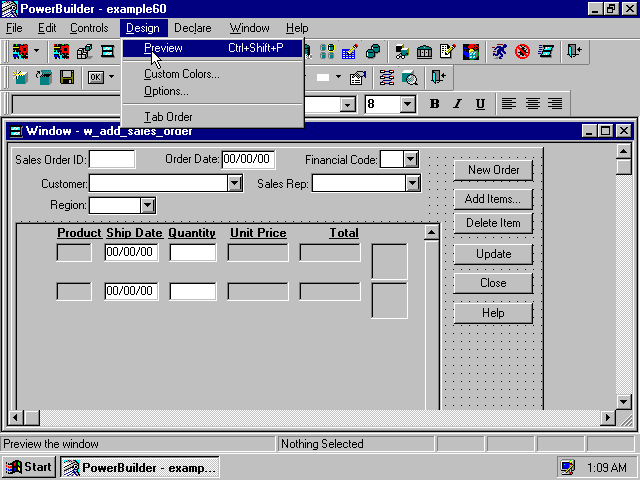640x480 pixels.
Task: Click the colorful Browser icon
Action: (470, 51)
